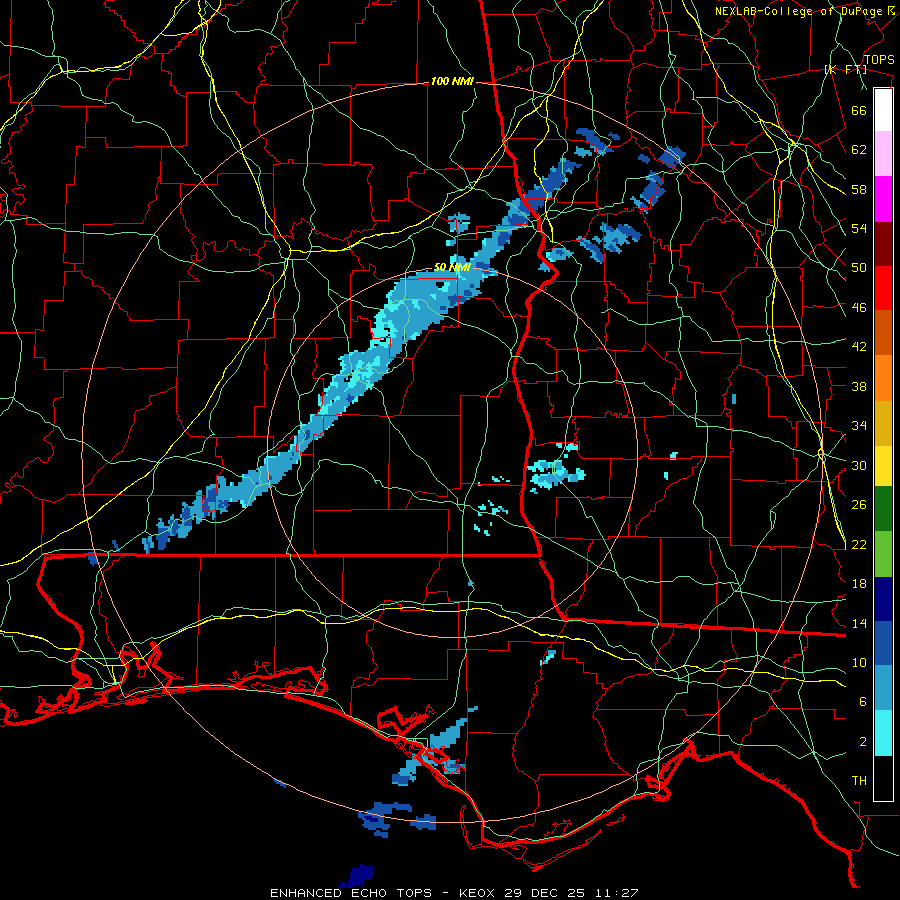Click the magenta legend swatch
Viewport: 900px width, 900px height.
click(883, 199)
